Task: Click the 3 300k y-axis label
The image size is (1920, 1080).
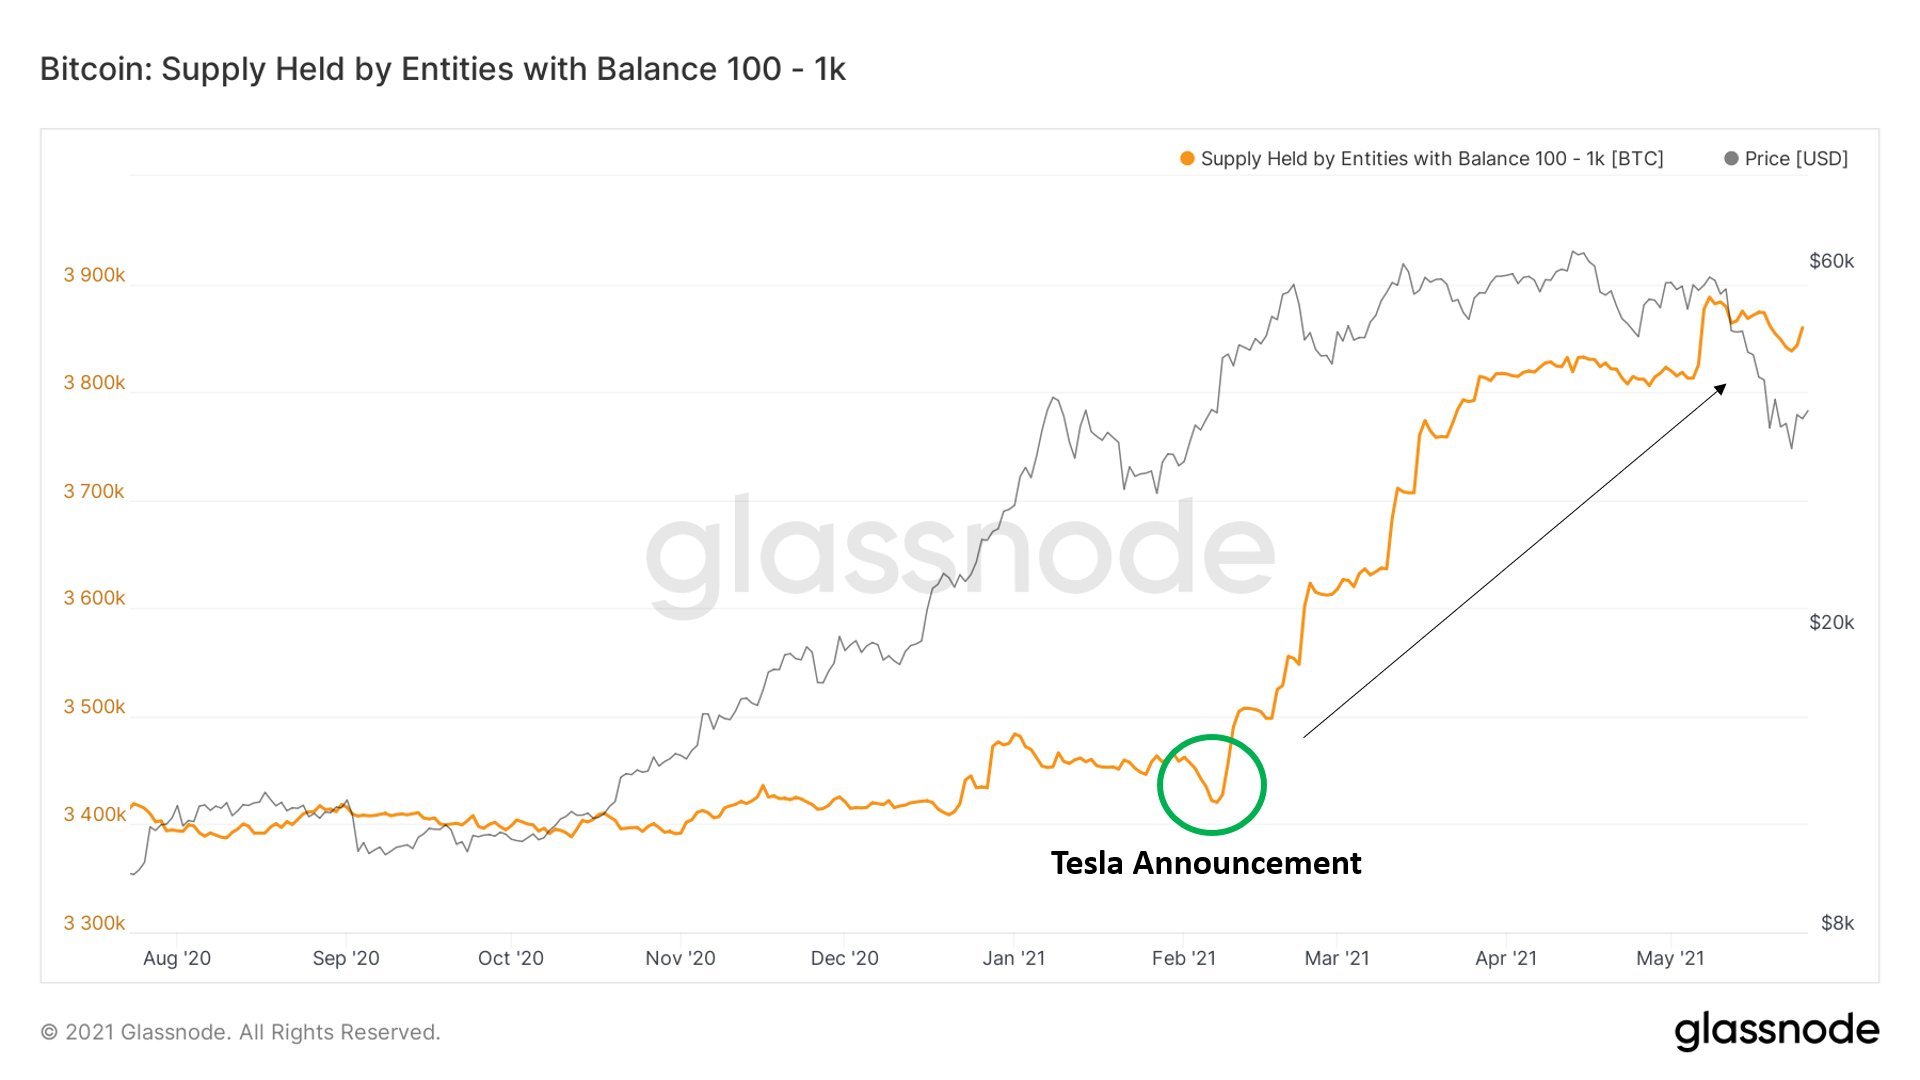Action: (94, 923)
